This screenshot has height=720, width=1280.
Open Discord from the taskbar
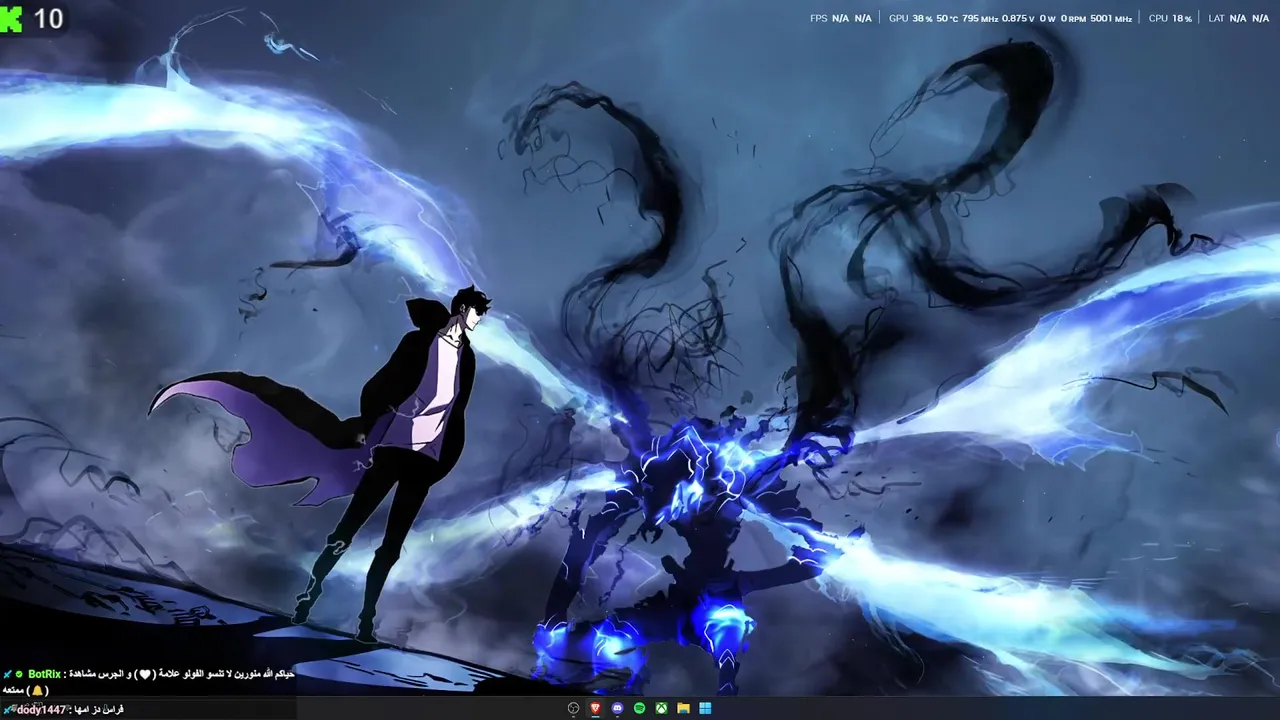point(617,708)
